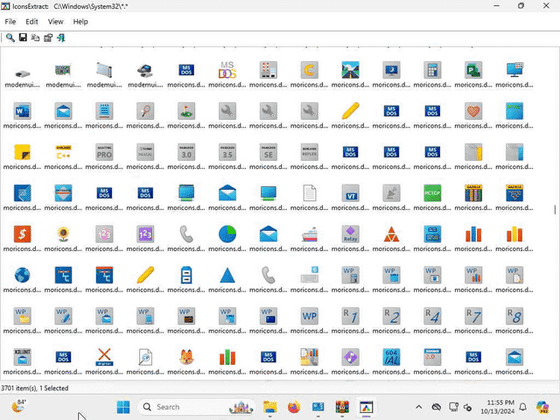560x420 pixels.
Task: Open the View menu
Action: coord(56,22)
